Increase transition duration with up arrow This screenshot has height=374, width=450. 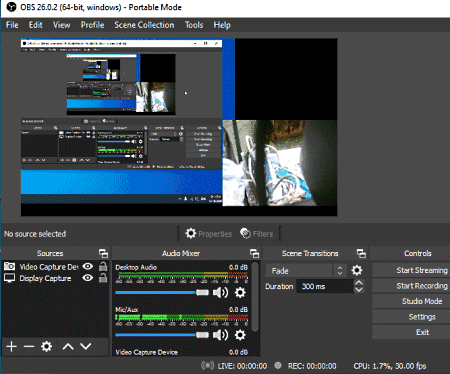[x=358, y=283]
